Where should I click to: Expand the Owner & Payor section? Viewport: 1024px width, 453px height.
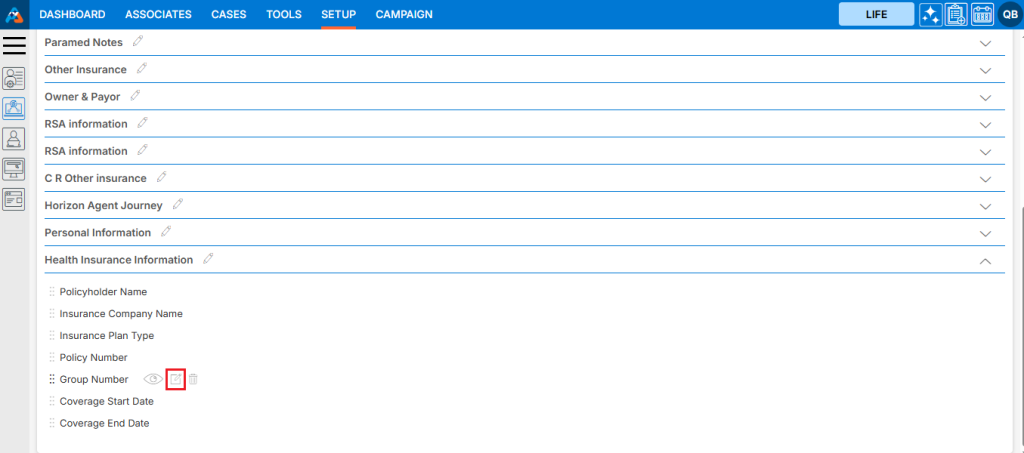[985, 98]
